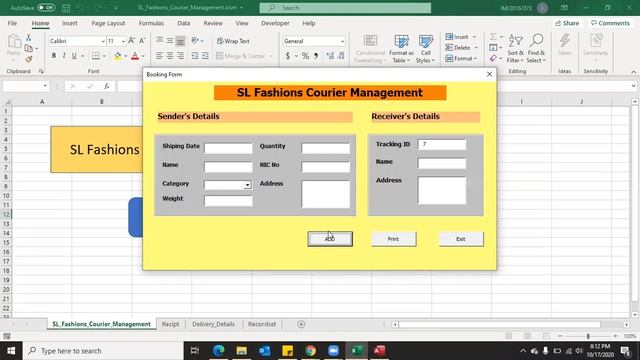The image size is (640, 360).
Task: Click the Comments button
Action: (x=610, y=23)
